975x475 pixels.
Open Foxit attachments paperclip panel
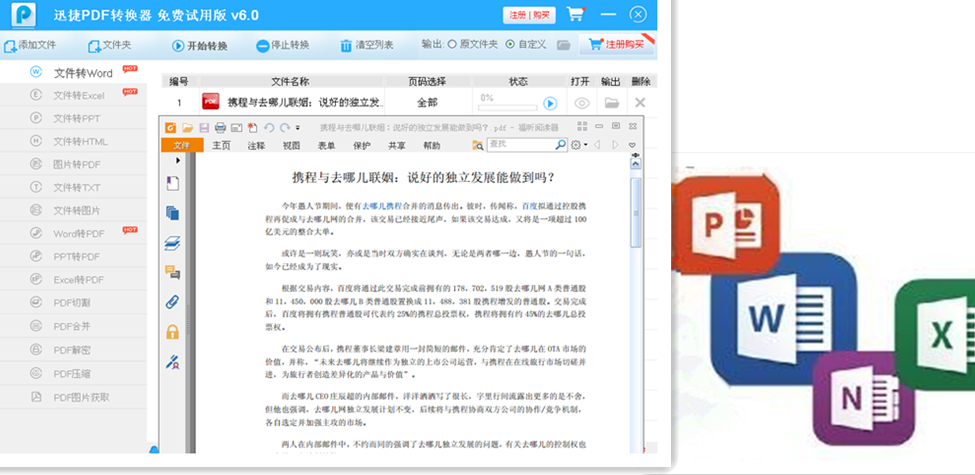pos(172,302)
